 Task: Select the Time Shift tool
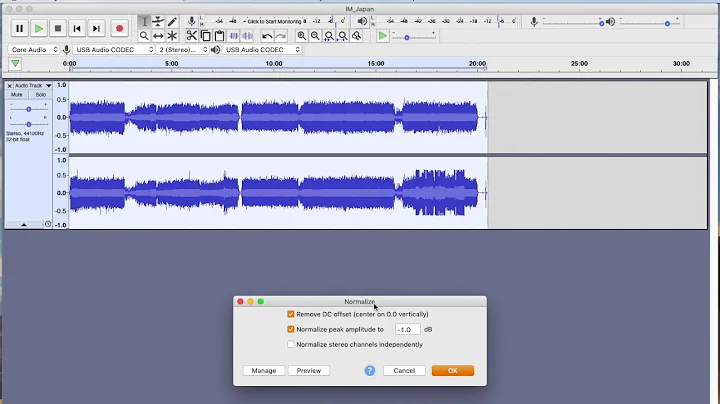(158, 36)
